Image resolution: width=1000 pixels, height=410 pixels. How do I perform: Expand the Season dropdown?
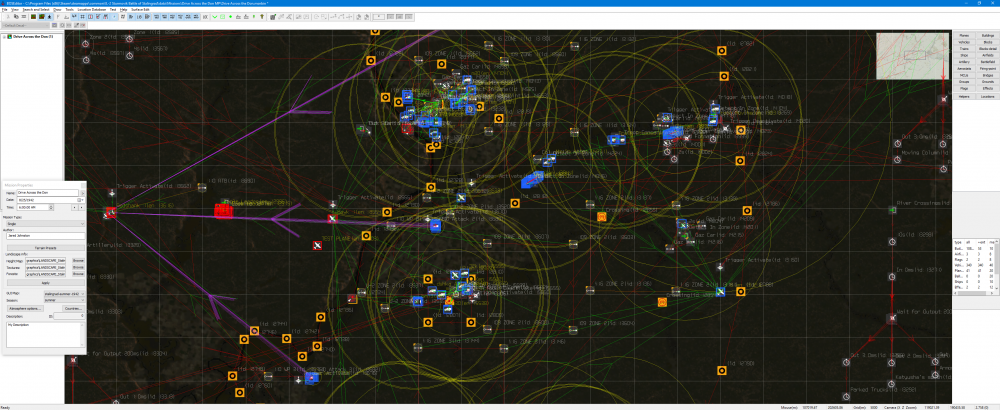click(x=64, y=300)
